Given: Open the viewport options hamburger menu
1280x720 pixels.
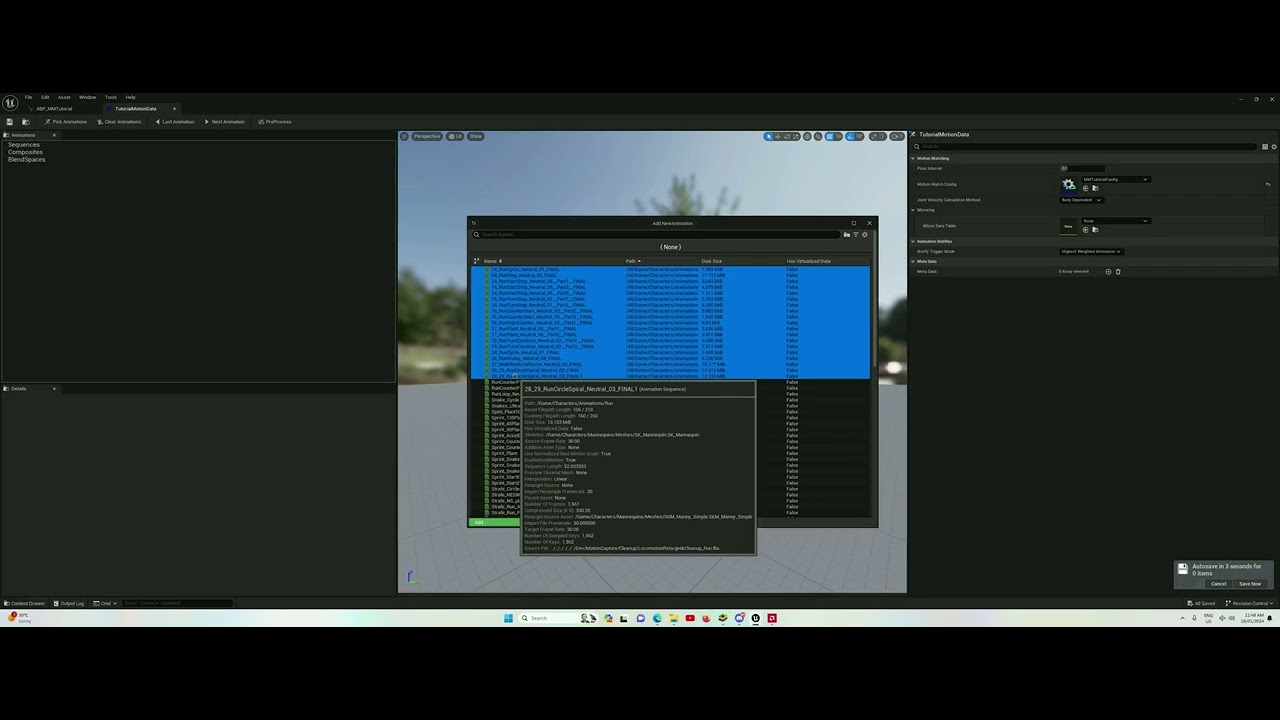Looking at the screenshot, I should point(404,136).
